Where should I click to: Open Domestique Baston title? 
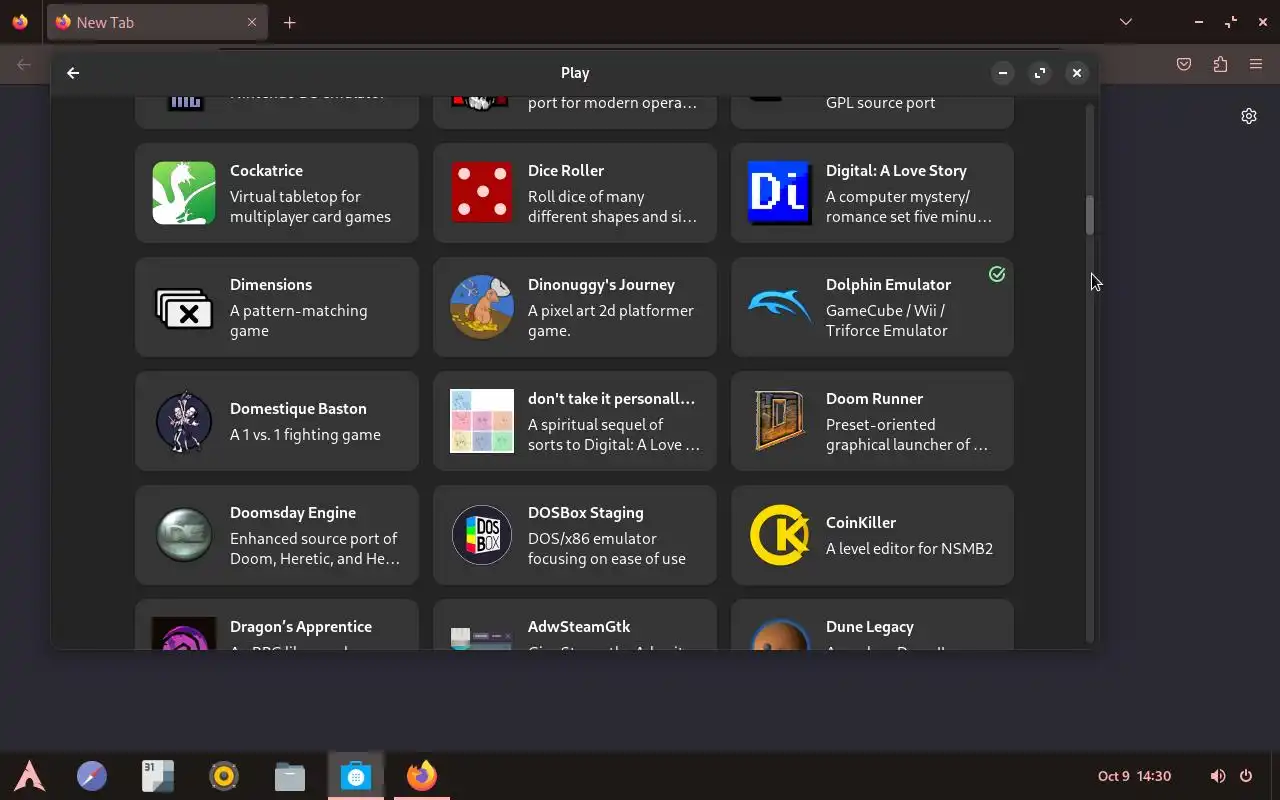click(x=298, y=409)
